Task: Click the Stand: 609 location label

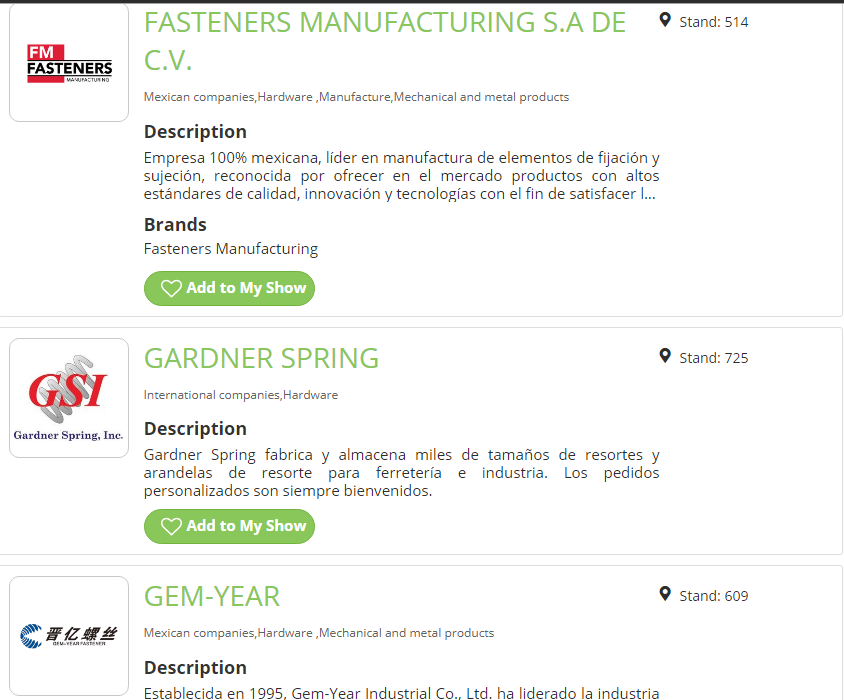Action: 713,596
